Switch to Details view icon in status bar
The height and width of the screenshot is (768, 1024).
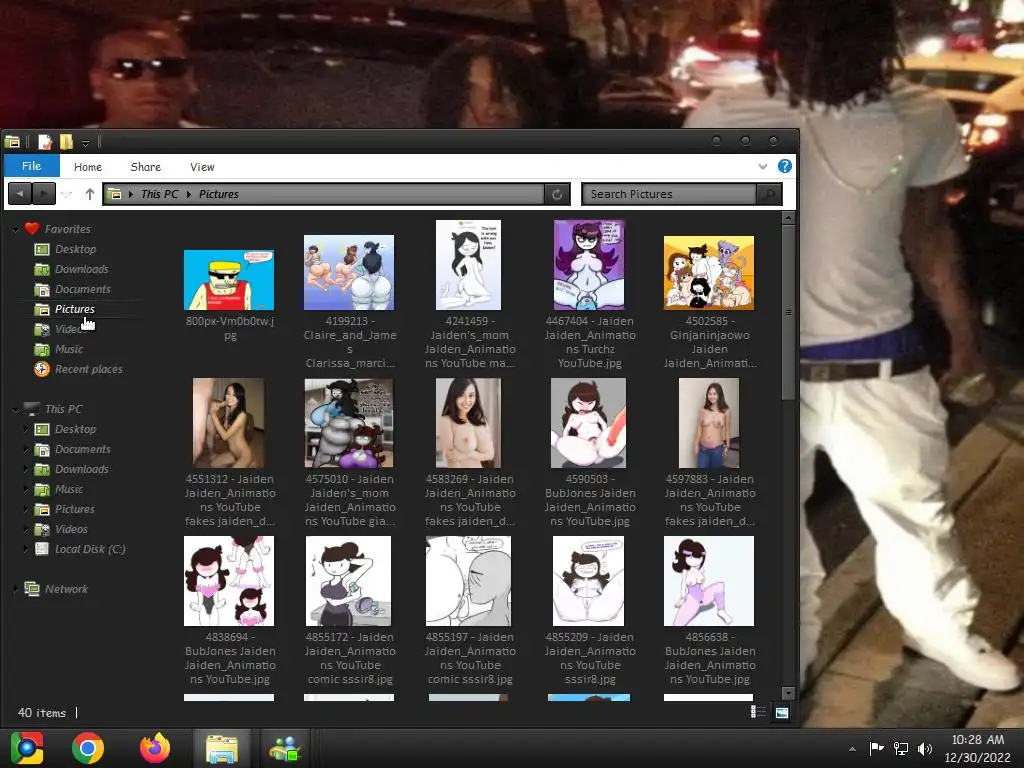pos(758,712)
